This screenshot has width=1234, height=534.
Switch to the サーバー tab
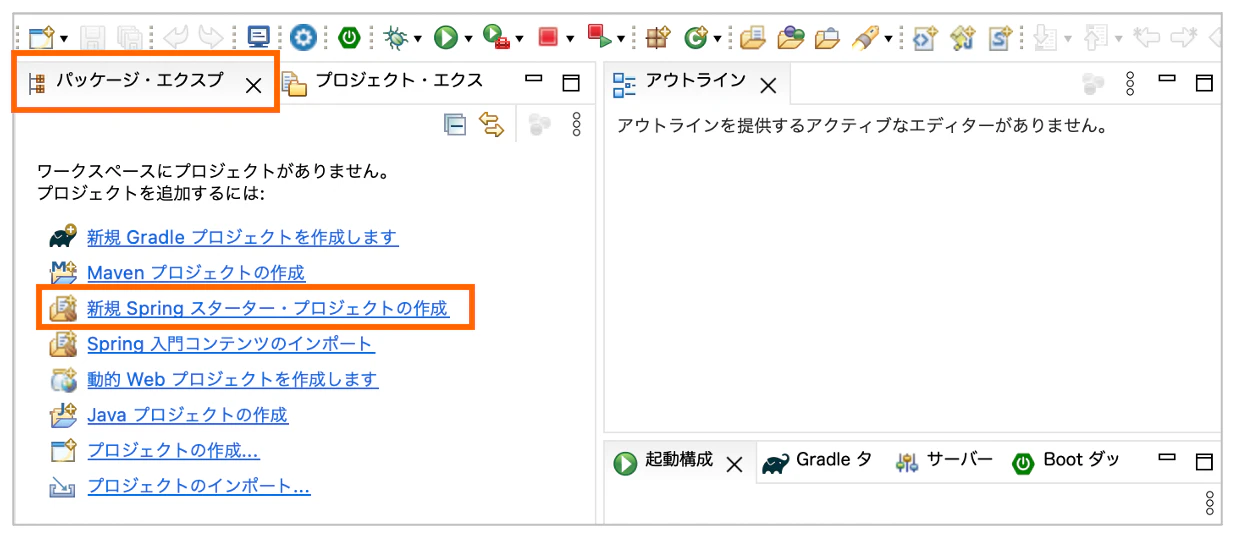click(x=944, y=461)
